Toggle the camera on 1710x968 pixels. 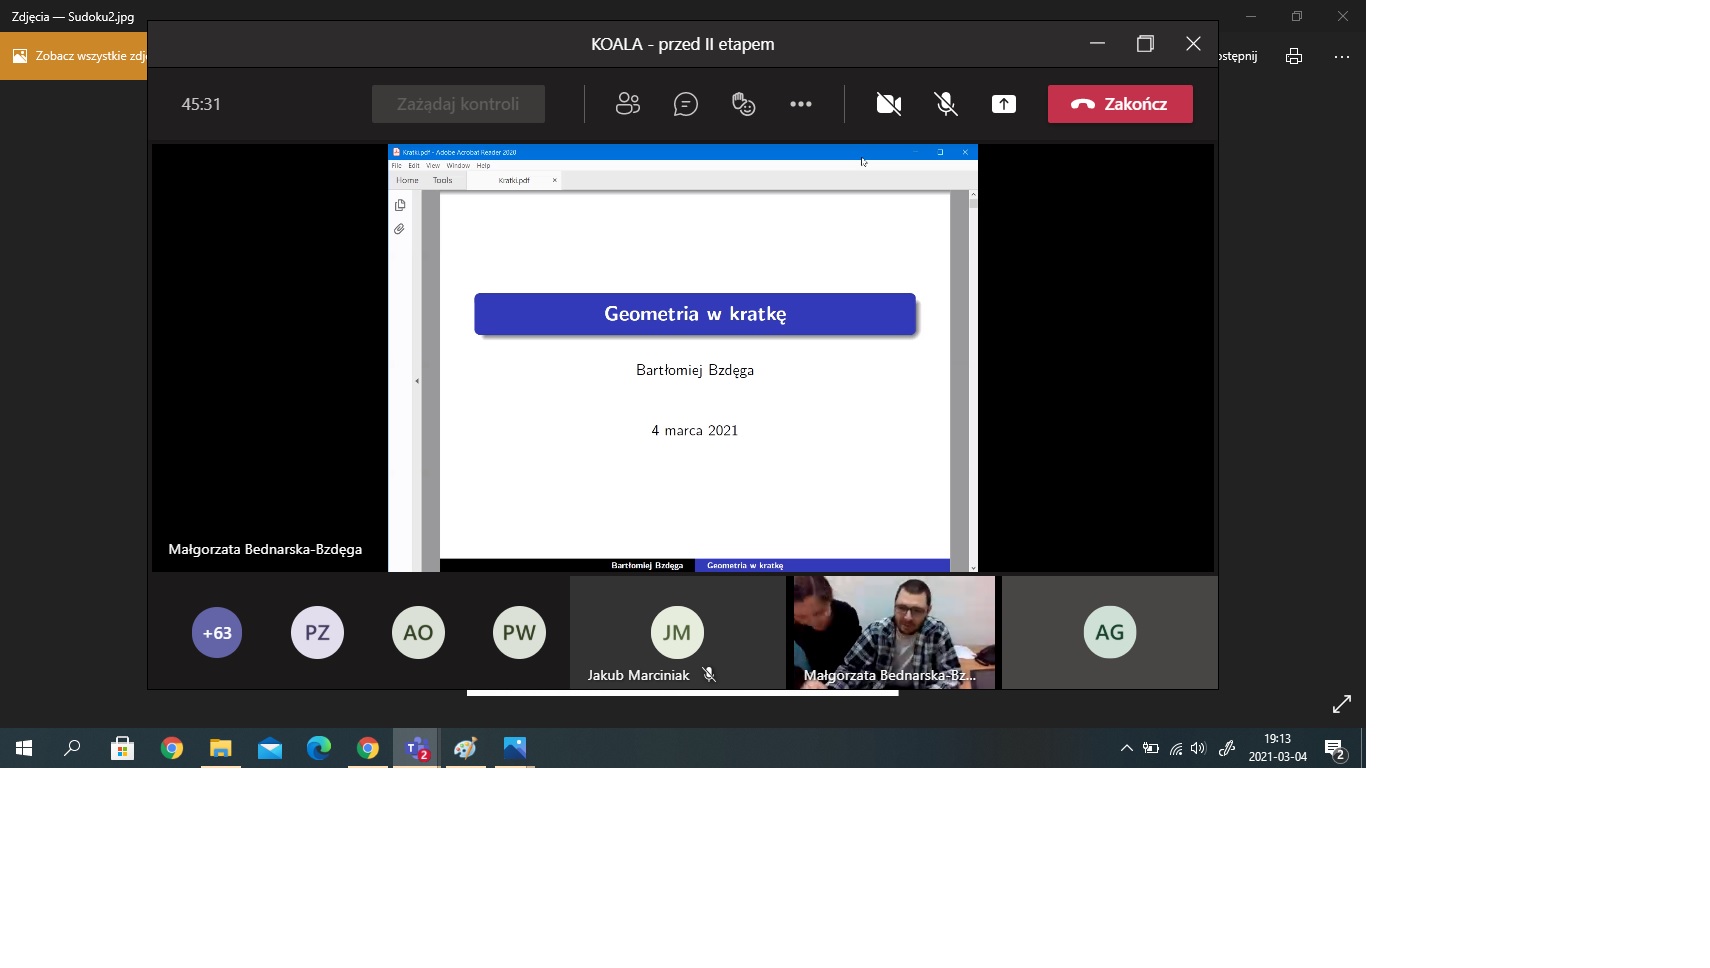(x=888, y=104)
